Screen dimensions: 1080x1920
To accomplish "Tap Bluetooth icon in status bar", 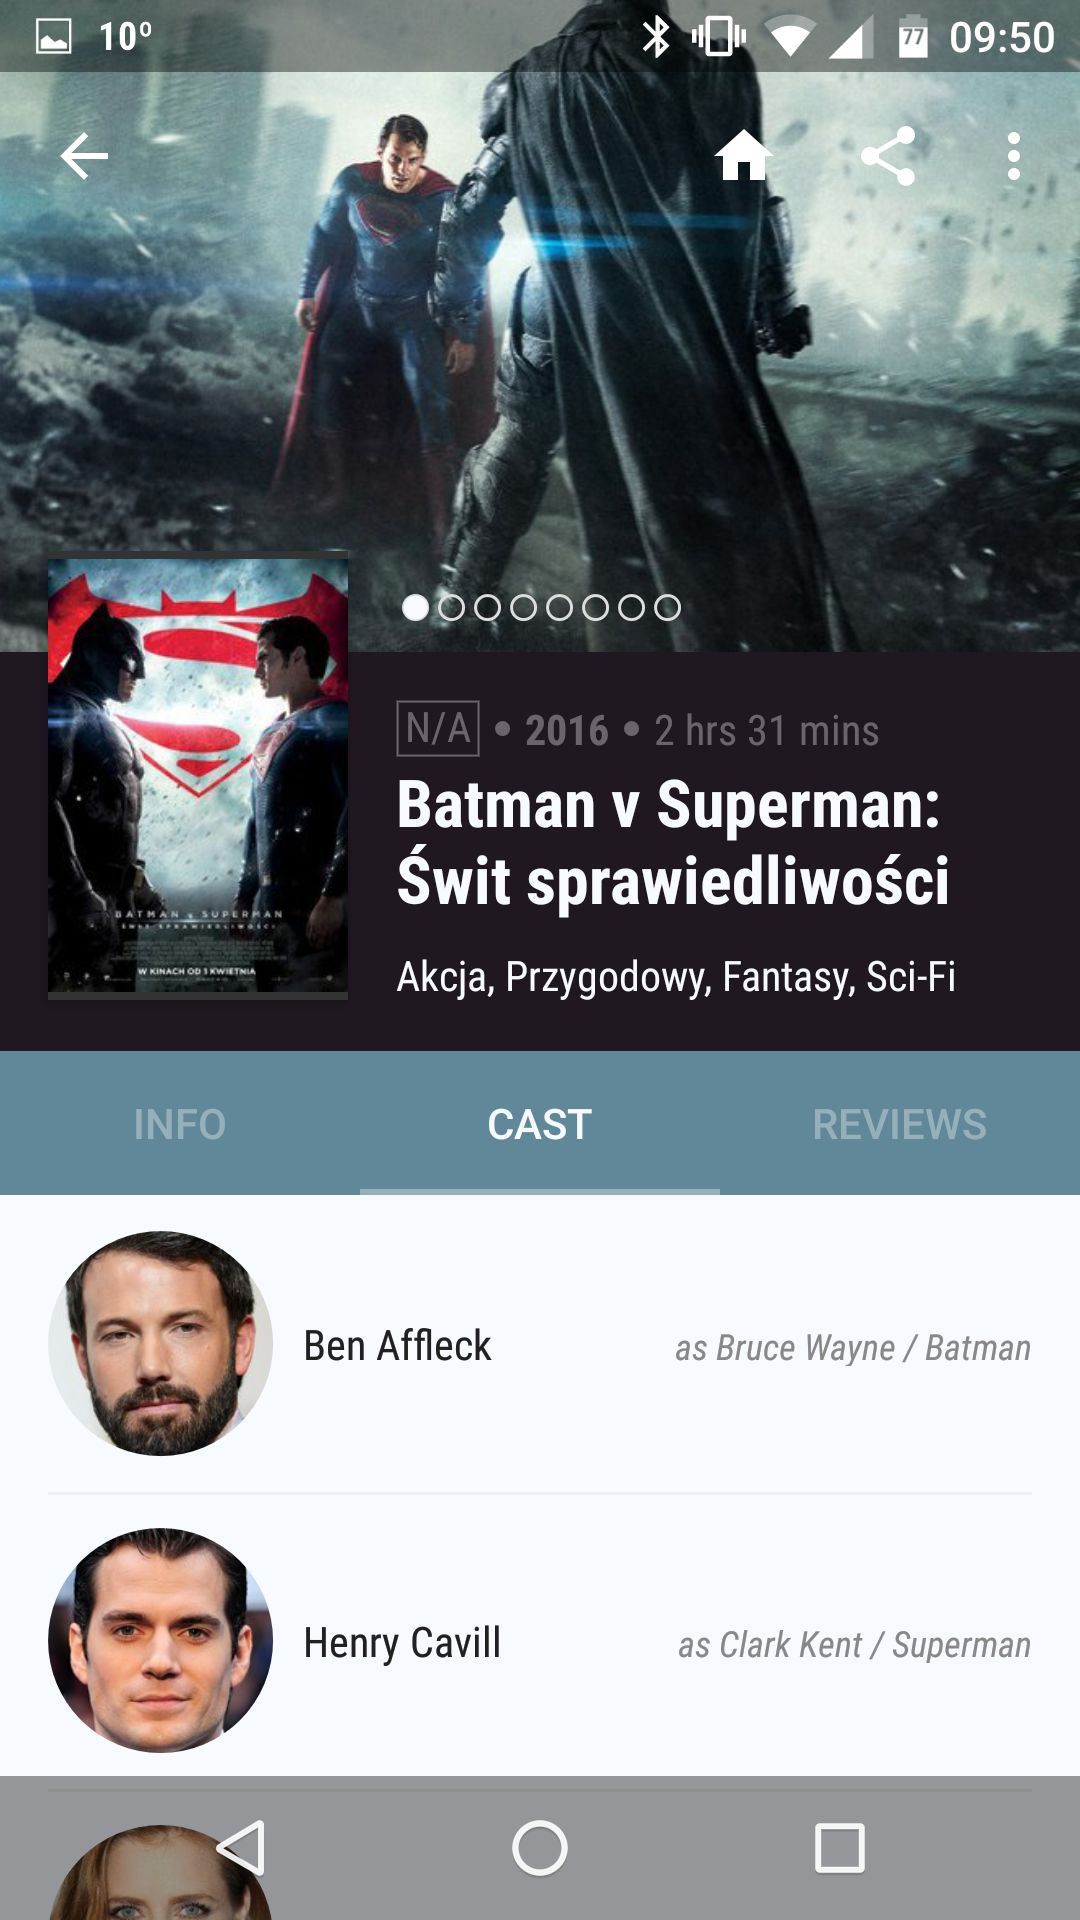I will [656, 37].
